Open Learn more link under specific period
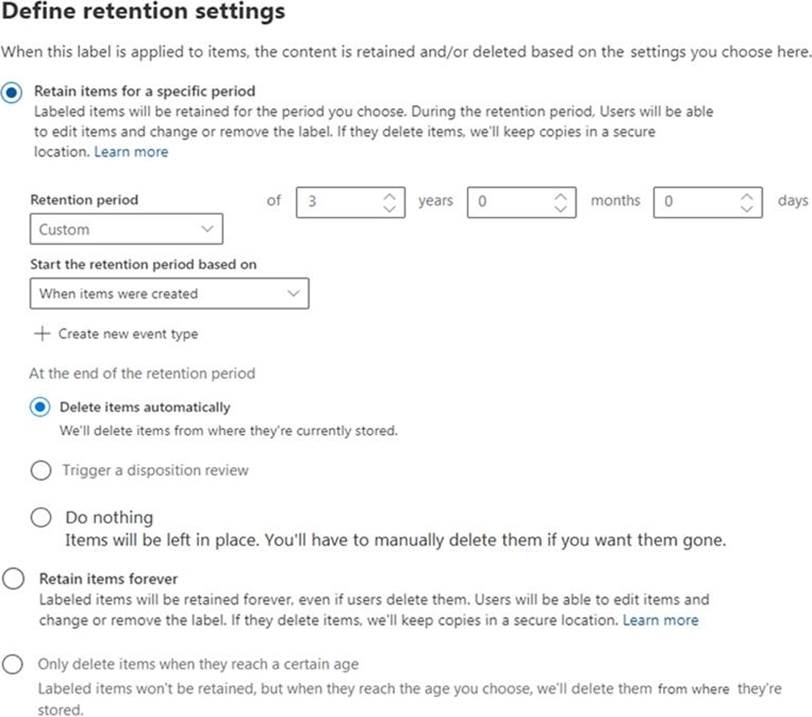Viewport: 812px width, 717px height. coord(131,152)
